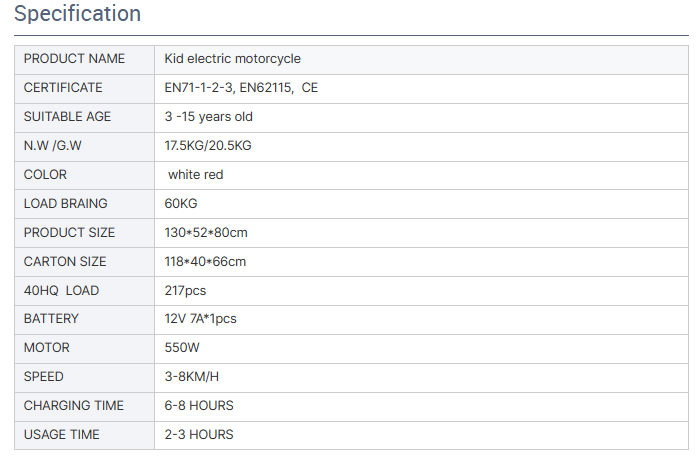Click the 550W motor value
Image resolution: width=700 pixels, height=459 pixels.
point(183,348)
